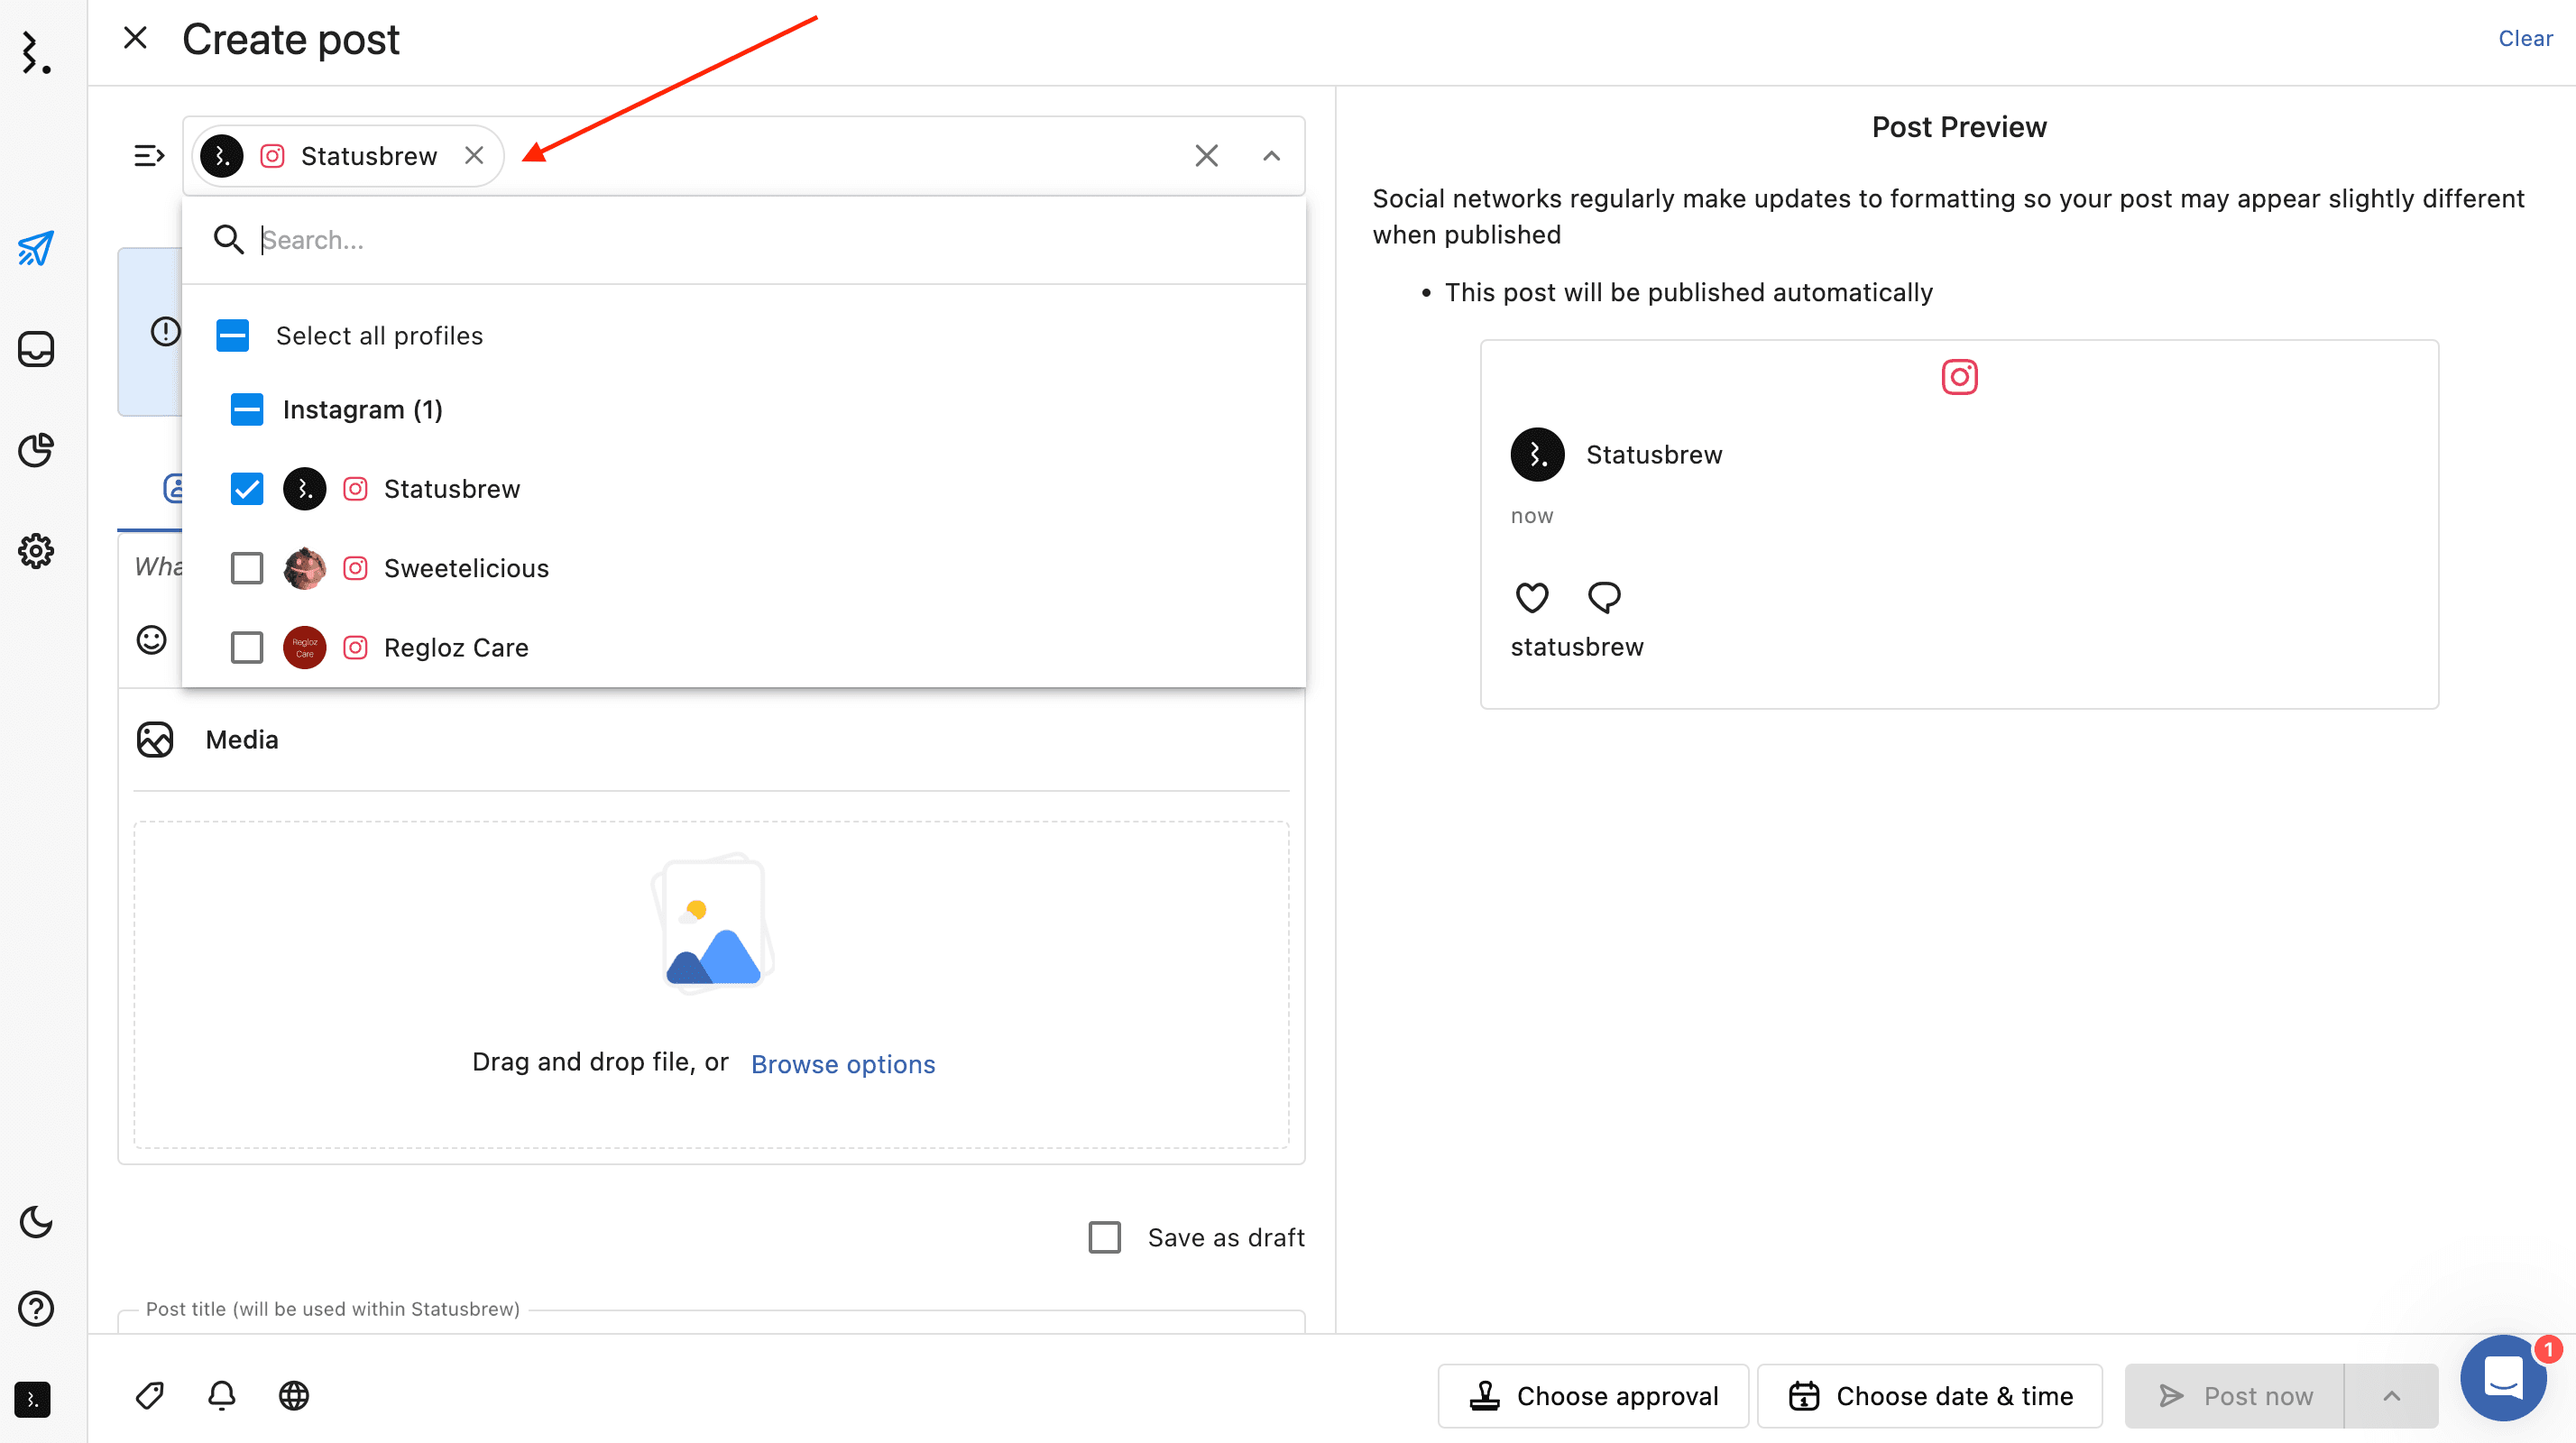Click the Post now button
The image size is (2576, 1443).
pyautogui.click(x=2234, y=1396)
